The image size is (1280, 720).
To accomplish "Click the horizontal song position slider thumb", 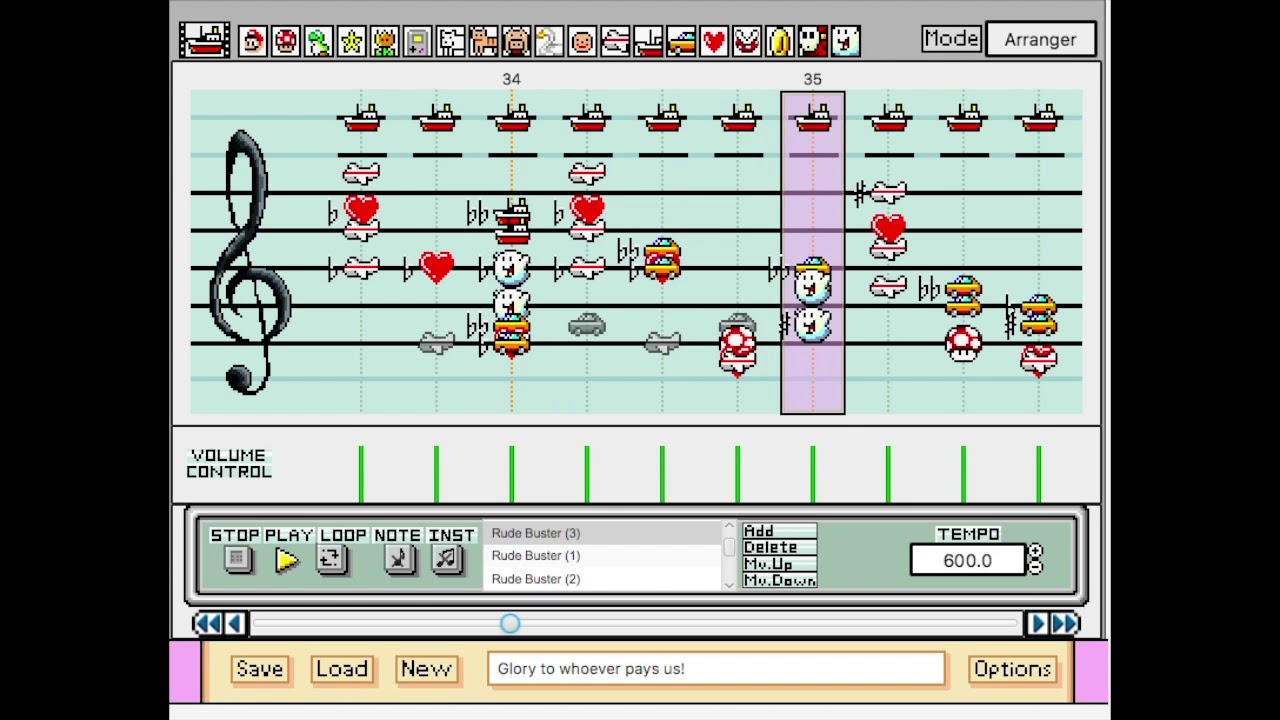I will click(x=510, y=624).
